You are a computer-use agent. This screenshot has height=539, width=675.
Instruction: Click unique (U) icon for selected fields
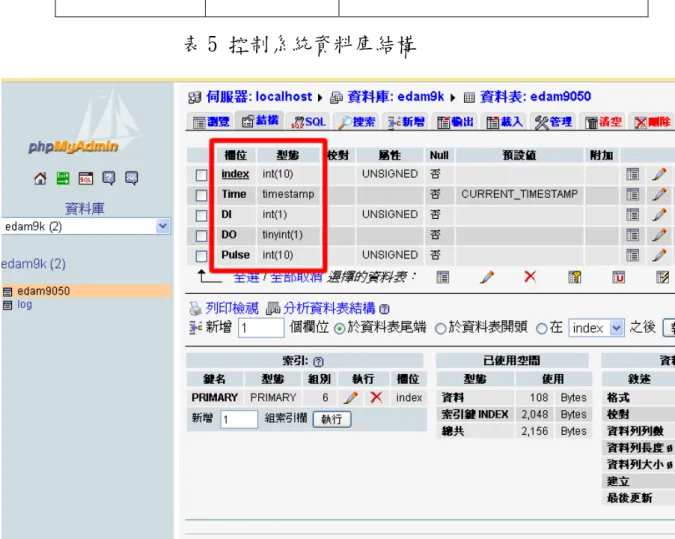[619, 277]
